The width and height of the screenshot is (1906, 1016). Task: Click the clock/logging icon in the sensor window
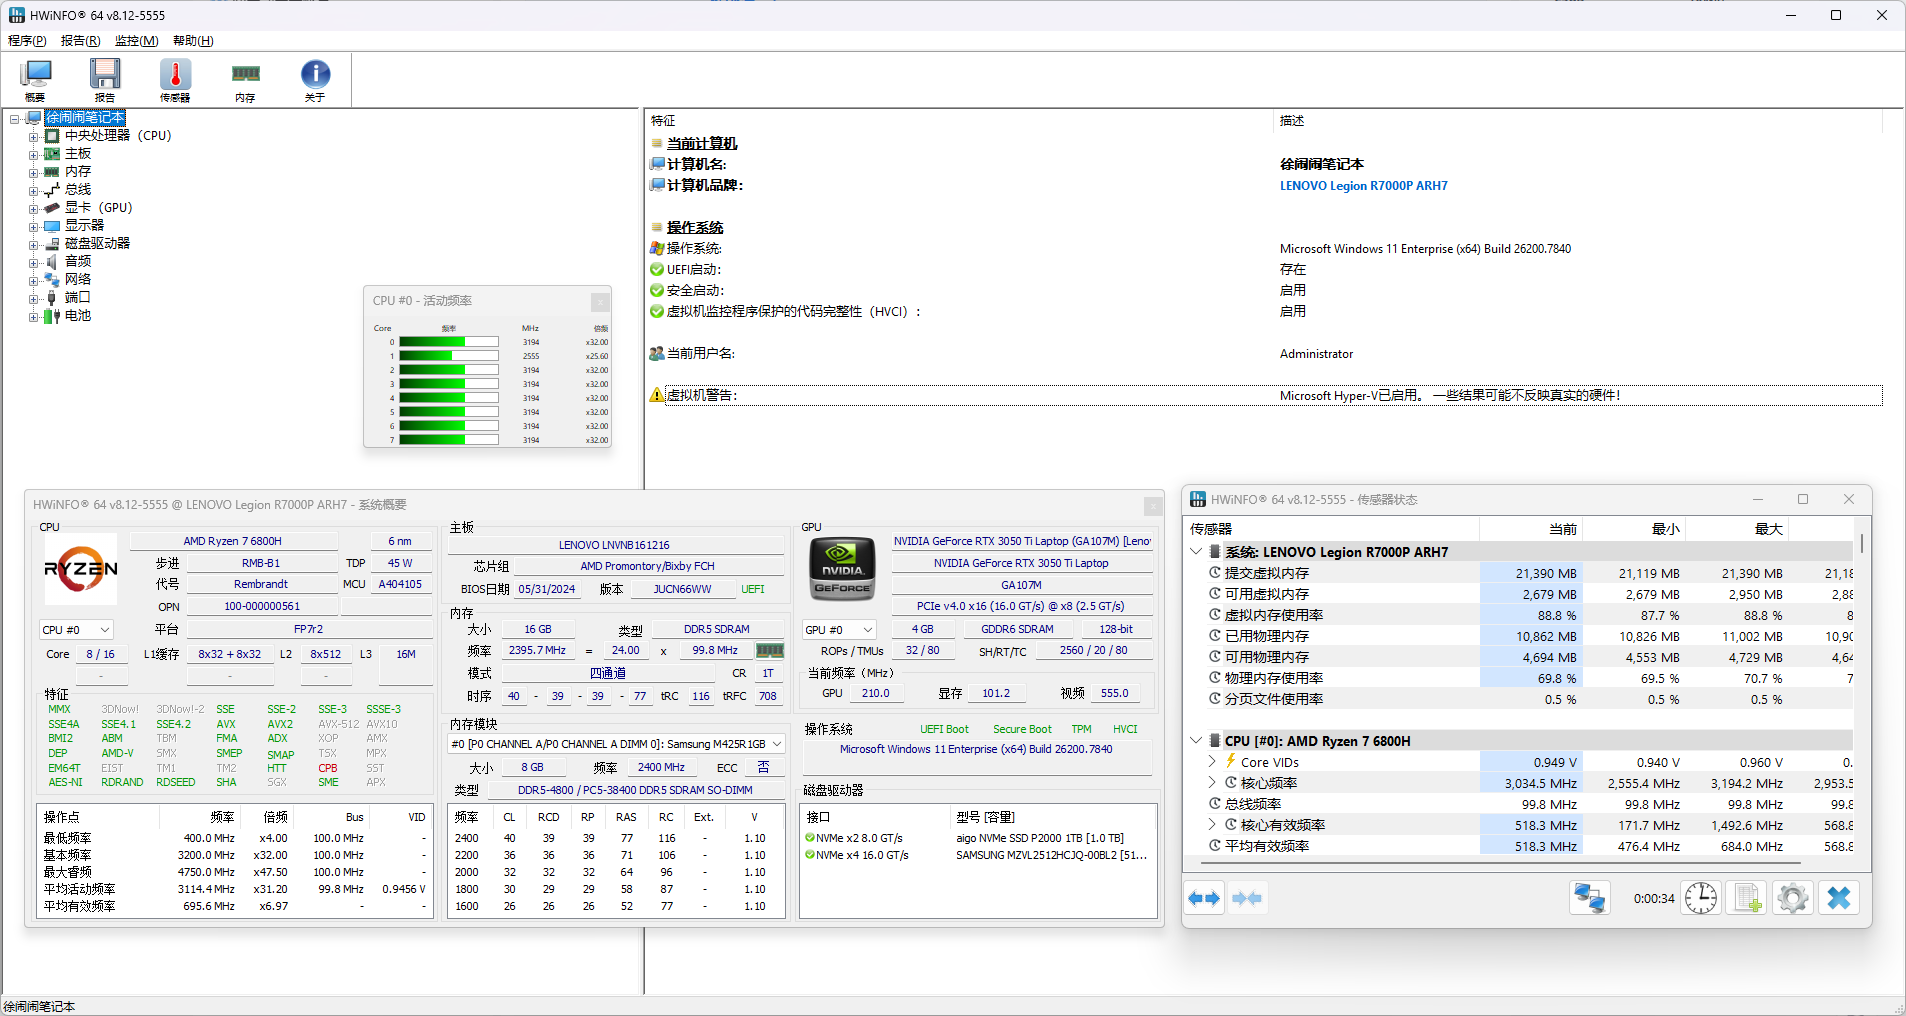(1701, 897)
